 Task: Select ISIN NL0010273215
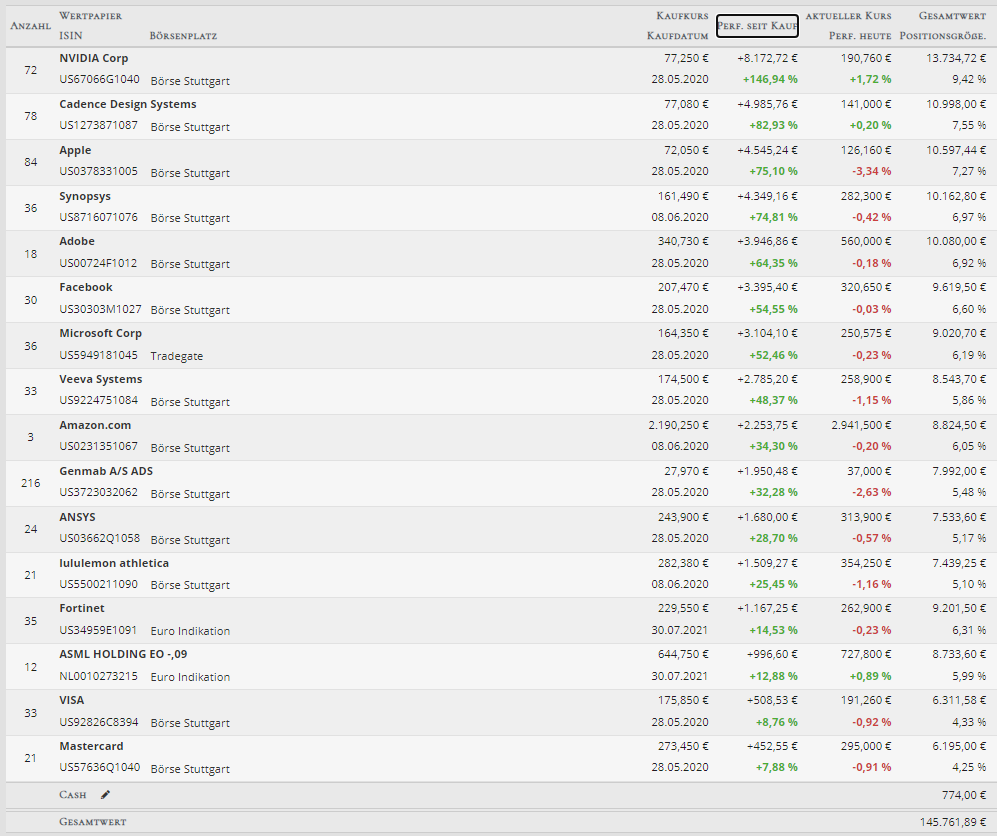99,676
